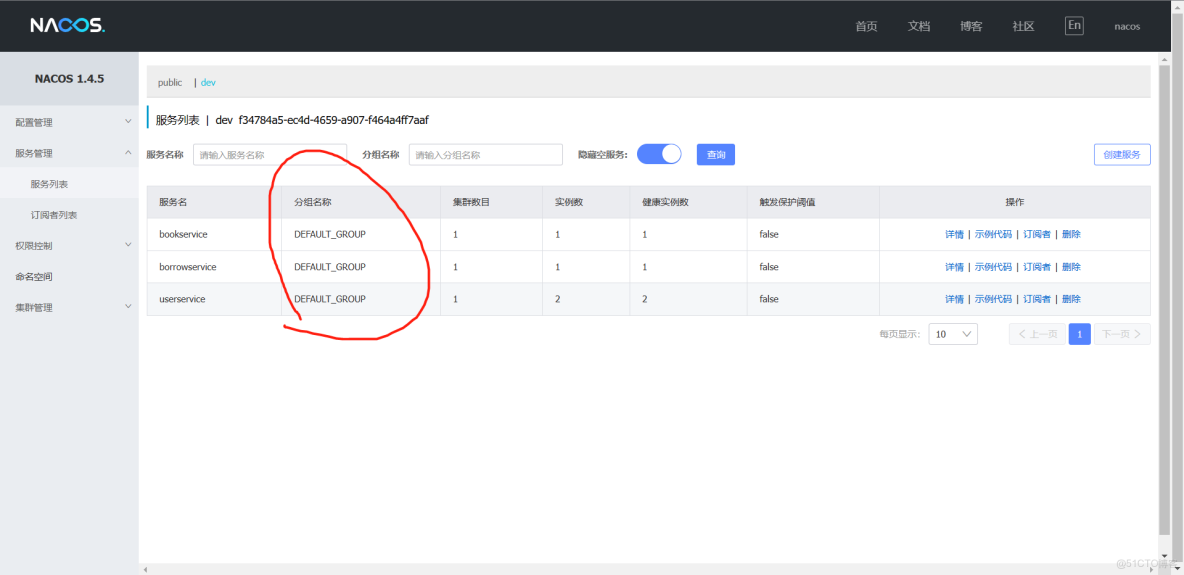Click DEFAULT_GROUP in the userservice row
This screenshot has width=1184, height=575.
330,299
